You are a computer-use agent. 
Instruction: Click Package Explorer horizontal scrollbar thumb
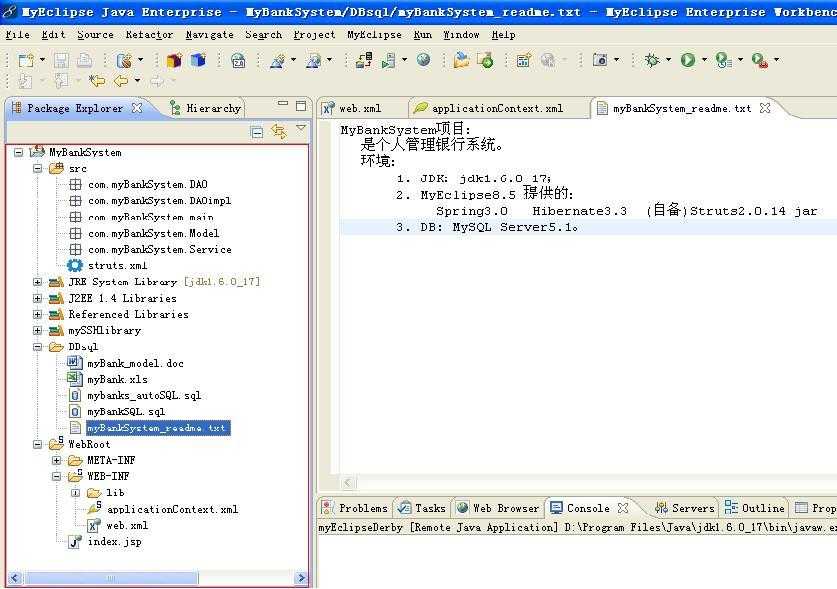click(112, 578)
